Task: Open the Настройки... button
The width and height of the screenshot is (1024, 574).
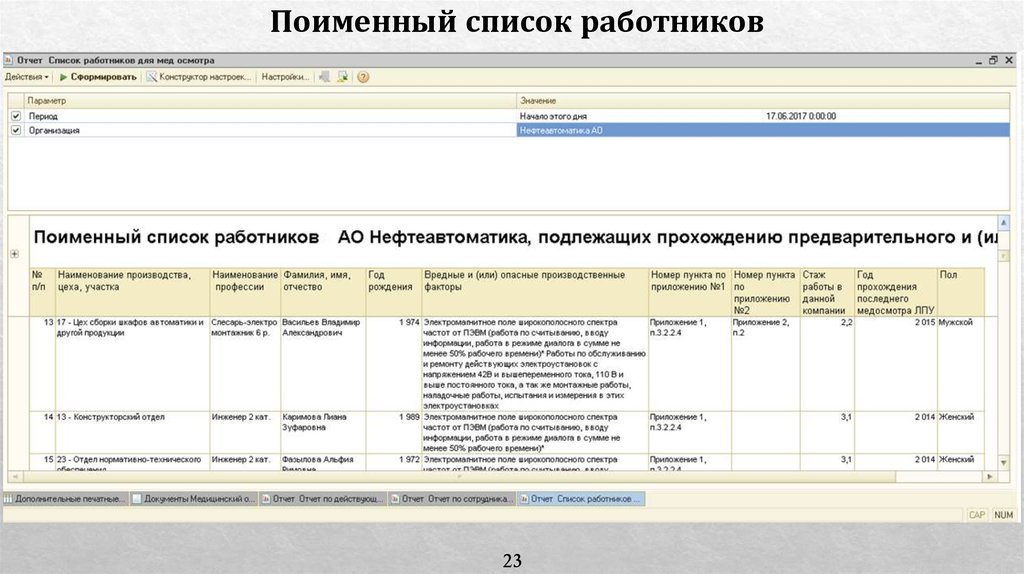Action: [x=284, y=77]
